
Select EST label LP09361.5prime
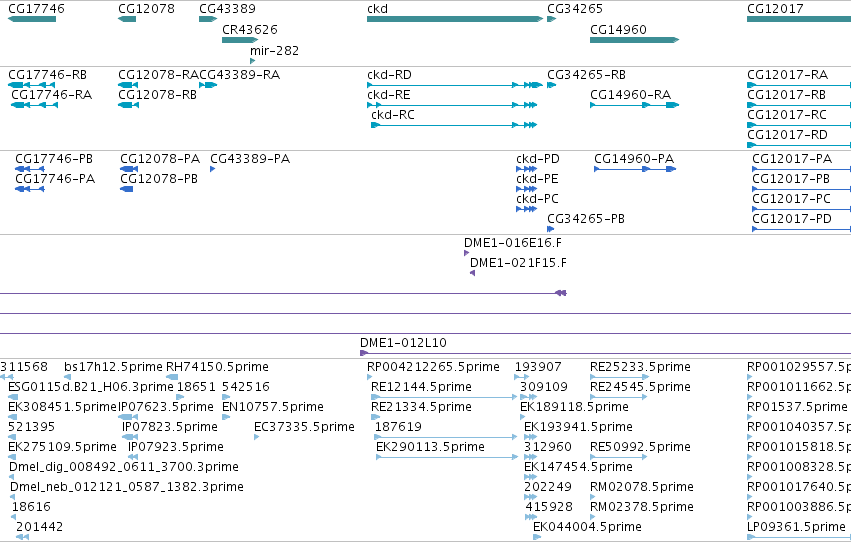(796, 527)
